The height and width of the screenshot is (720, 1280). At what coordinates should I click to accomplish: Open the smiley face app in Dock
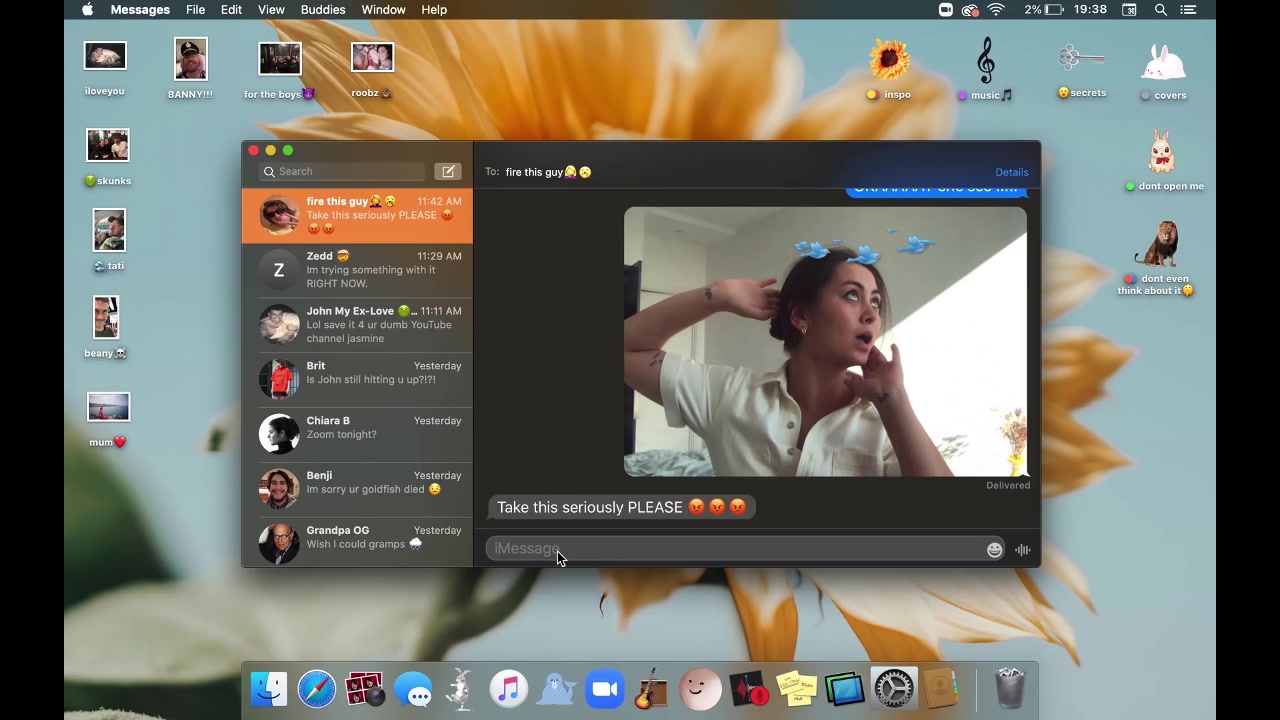tap(700, 689)
